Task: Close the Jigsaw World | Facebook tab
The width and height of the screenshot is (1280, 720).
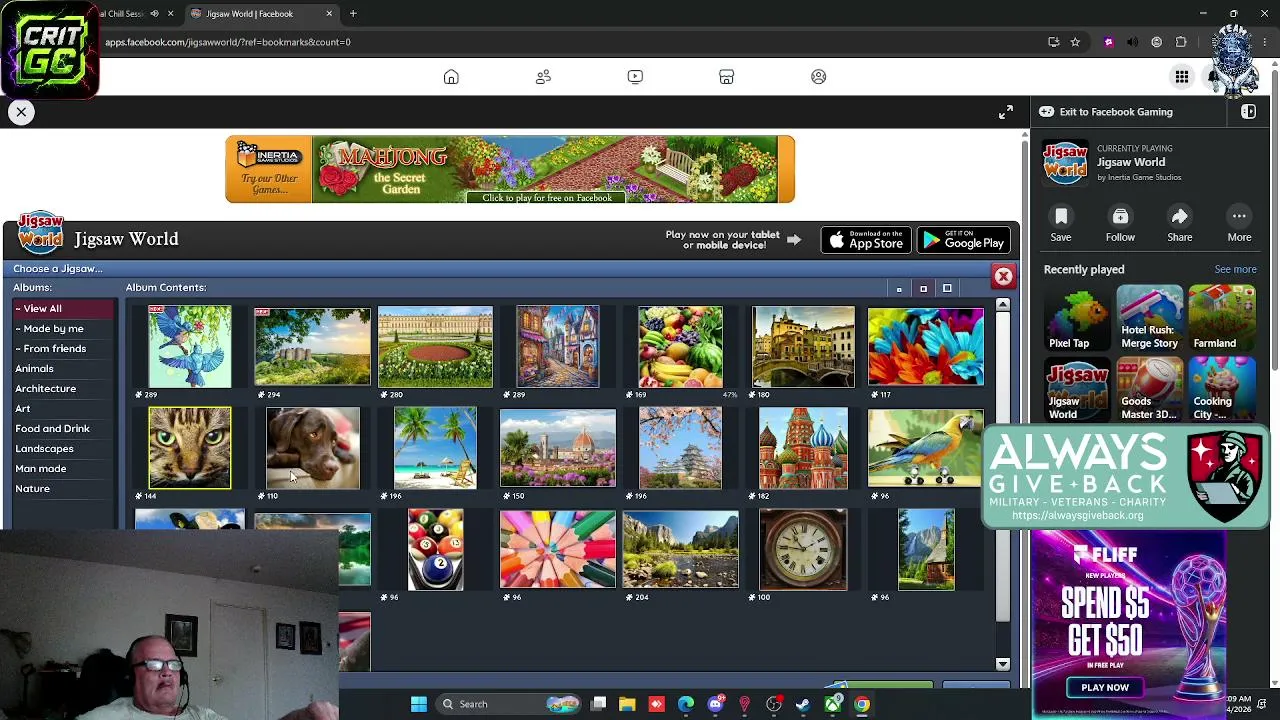Action: click(329, 14)
